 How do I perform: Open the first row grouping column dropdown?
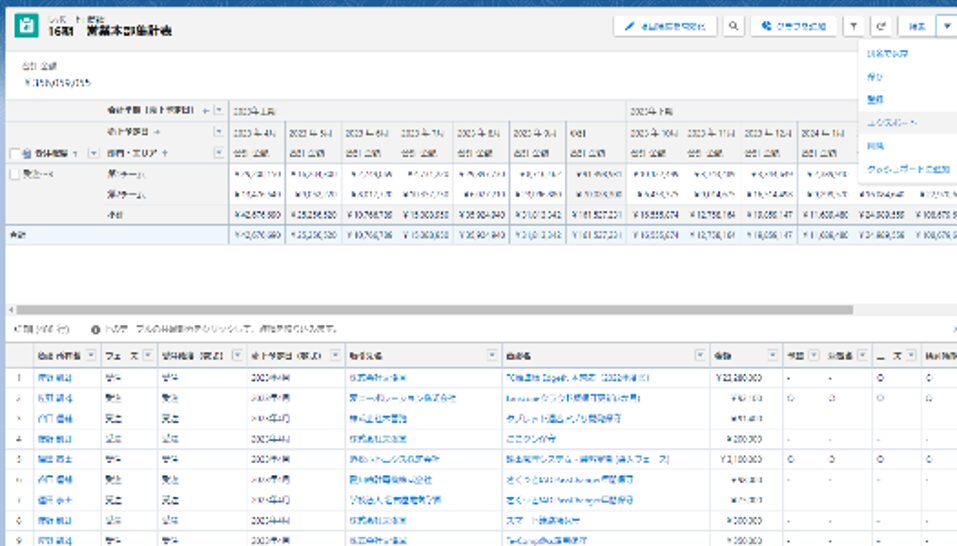(93, 153)
